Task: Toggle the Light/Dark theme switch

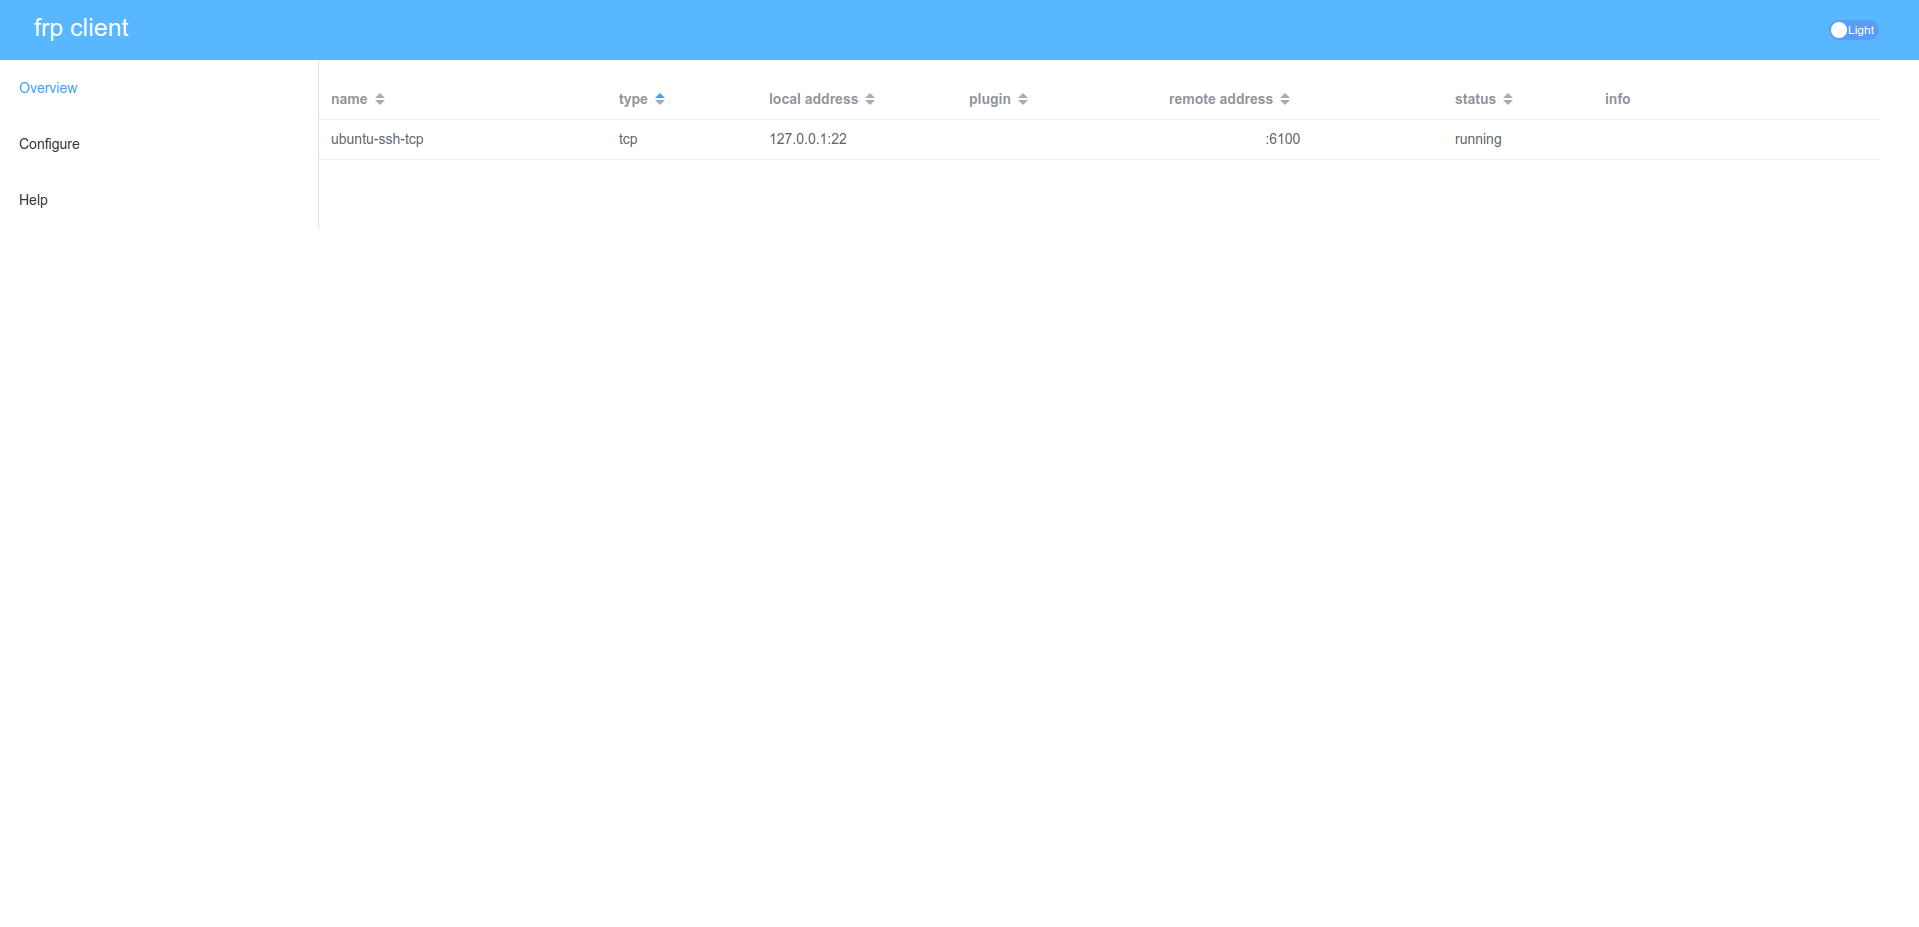Action: 1853,30
